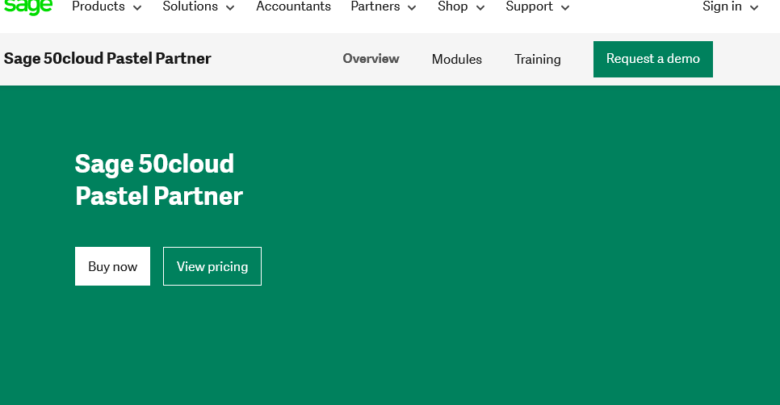Click the white Buy now button

112,266
